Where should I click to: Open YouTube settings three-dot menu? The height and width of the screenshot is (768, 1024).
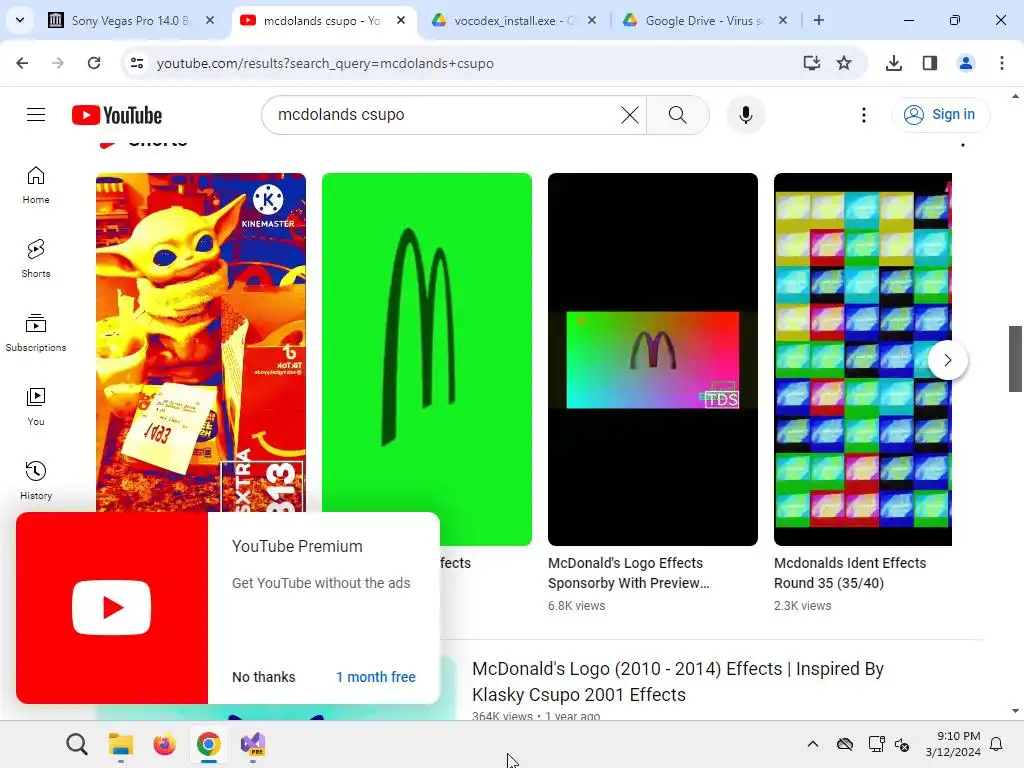pos(863,115)
